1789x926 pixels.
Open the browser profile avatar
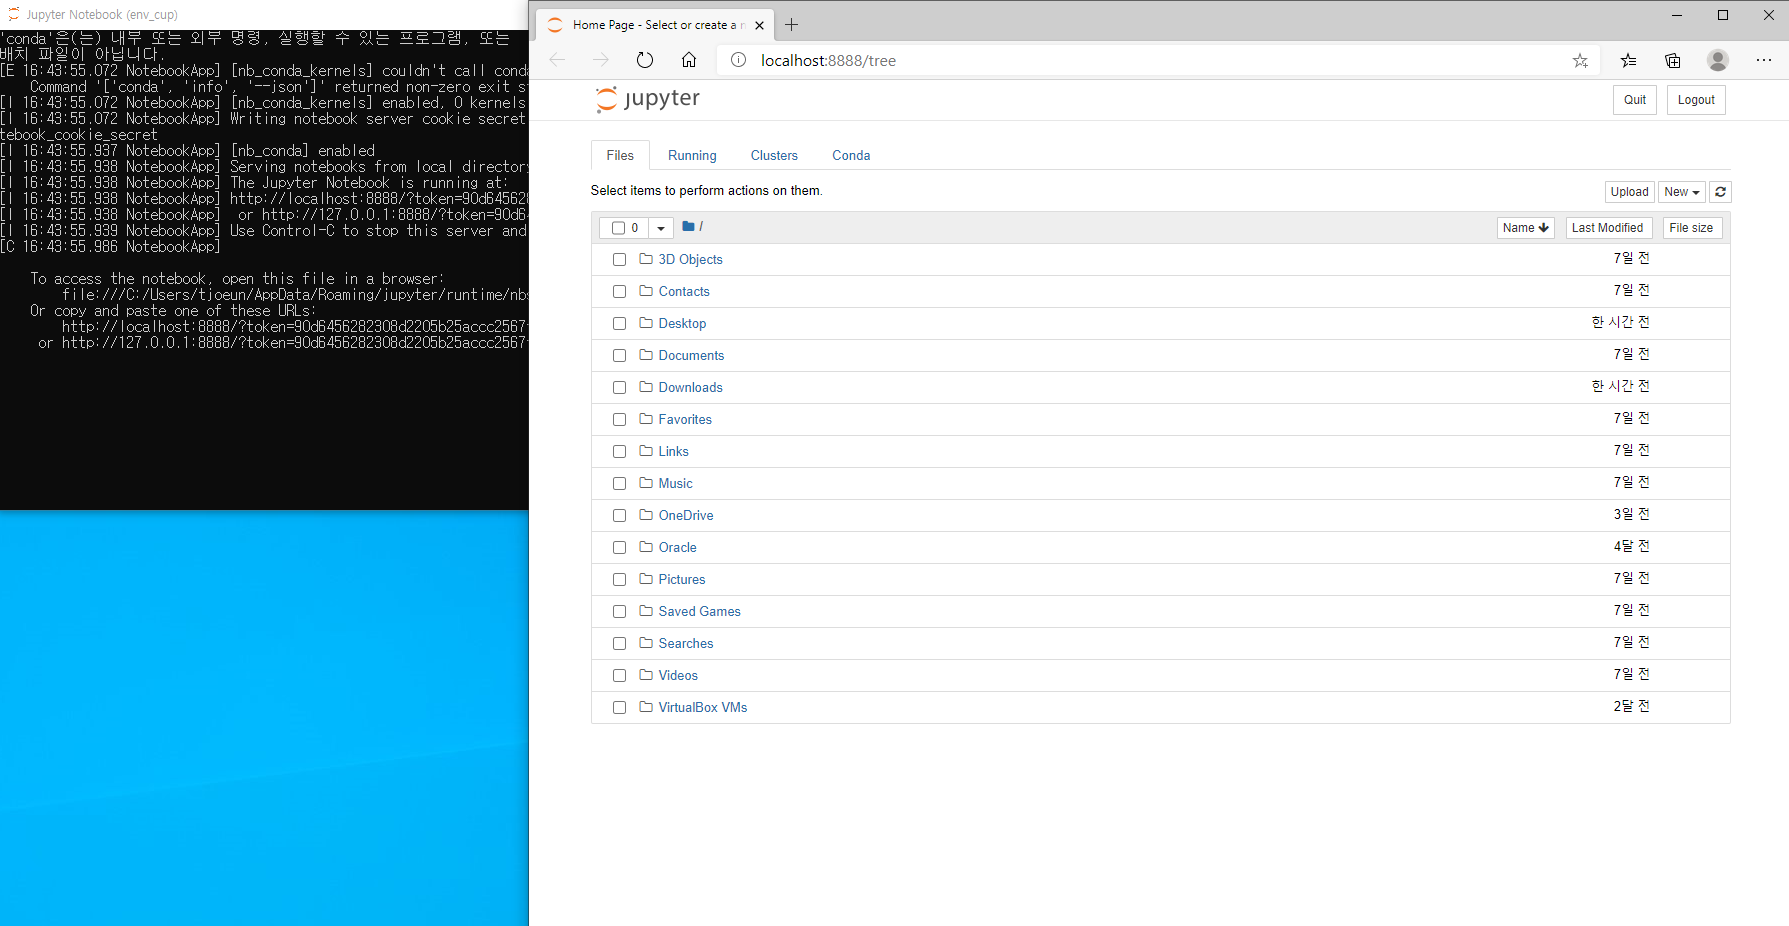coord(1718,60)
